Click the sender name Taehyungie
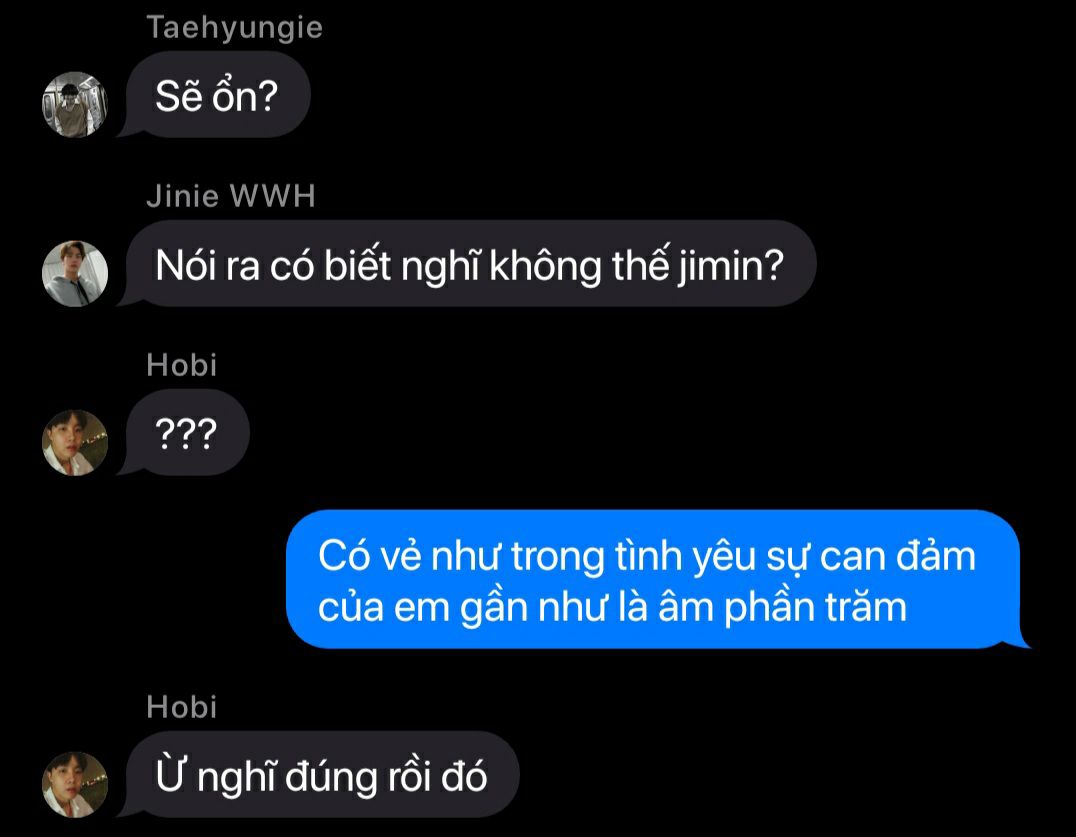Image resolution: width=1076 pixels, height=837 pixels. point(235,27)
